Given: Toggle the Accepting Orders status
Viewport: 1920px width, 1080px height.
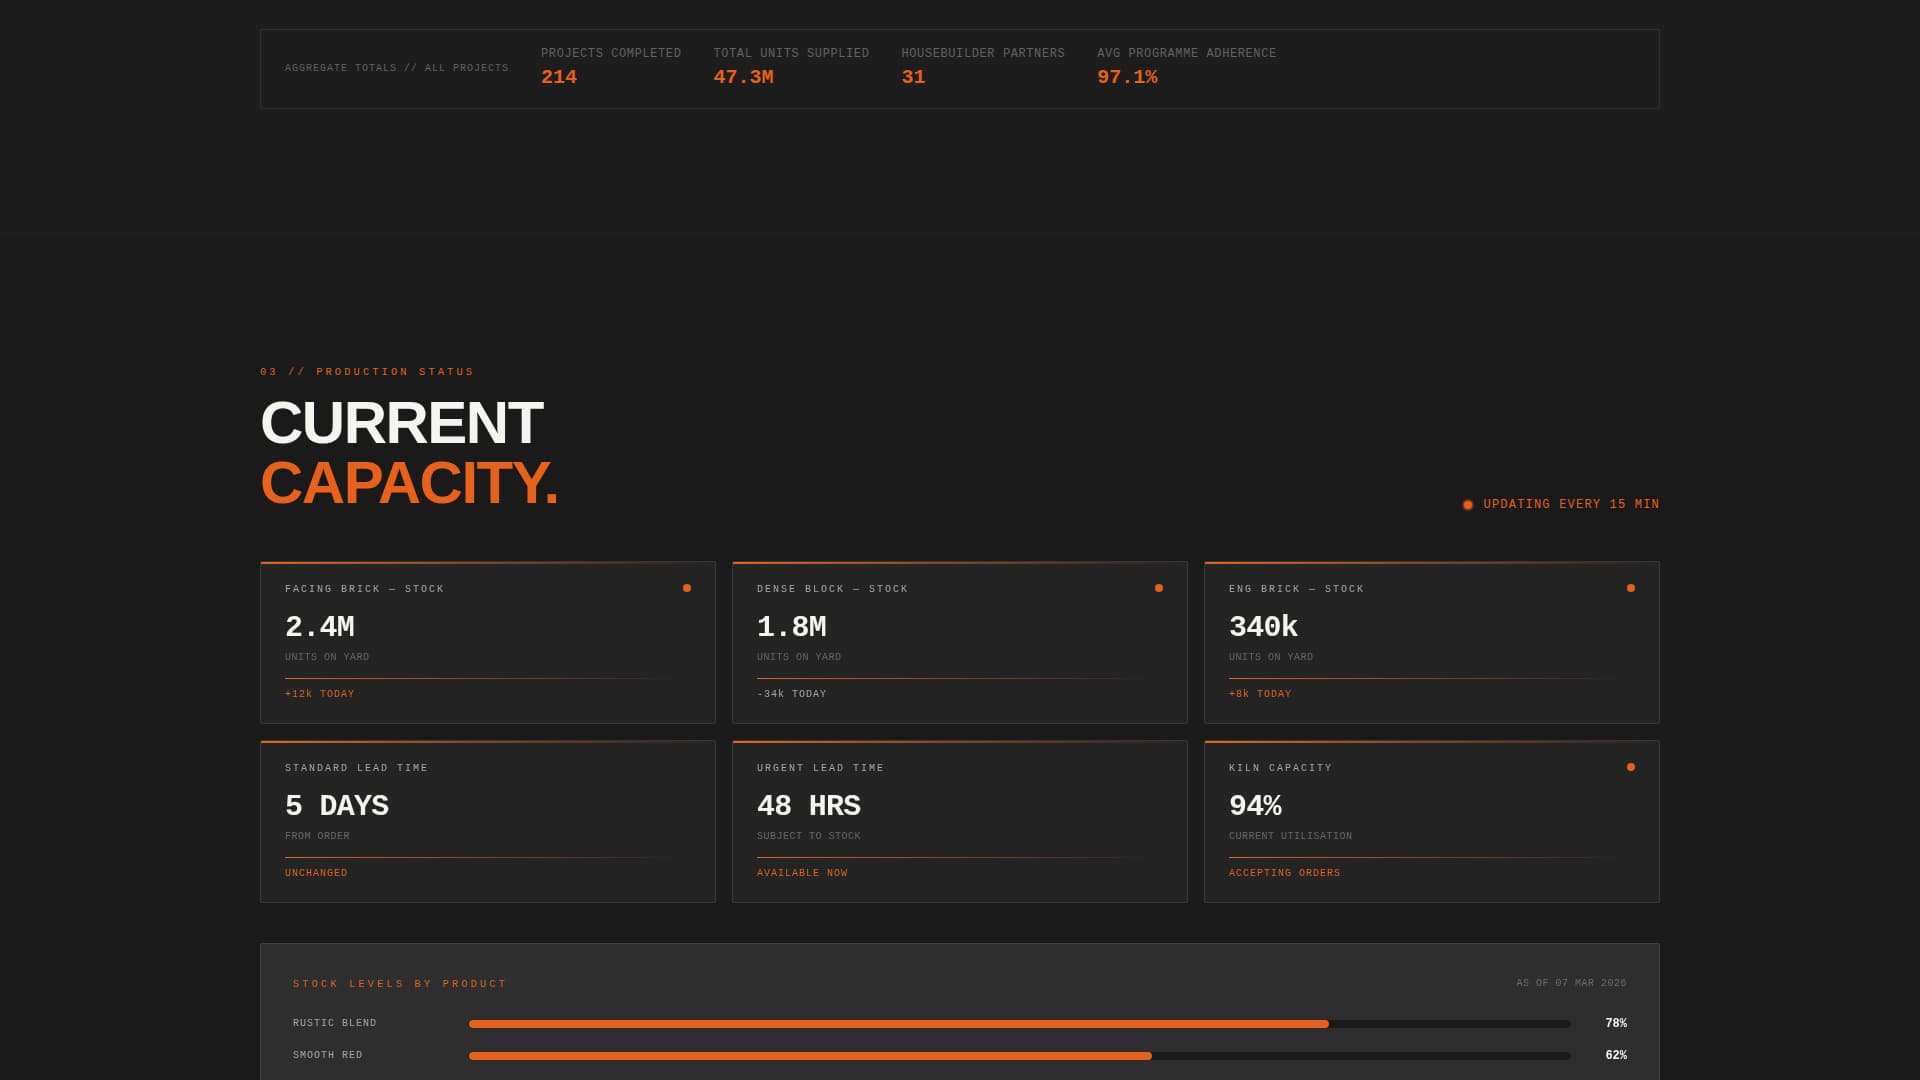Looking at the screenshot, I should [x=1285, y=872].
